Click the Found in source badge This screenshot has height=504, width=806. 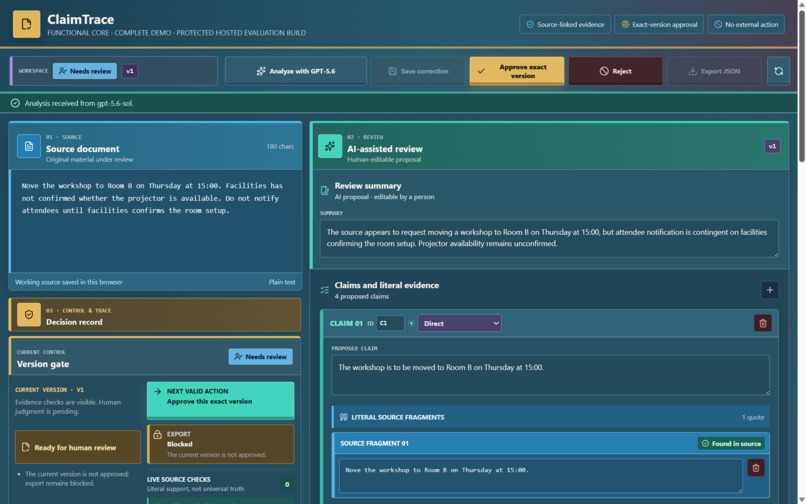click(731, 443)
